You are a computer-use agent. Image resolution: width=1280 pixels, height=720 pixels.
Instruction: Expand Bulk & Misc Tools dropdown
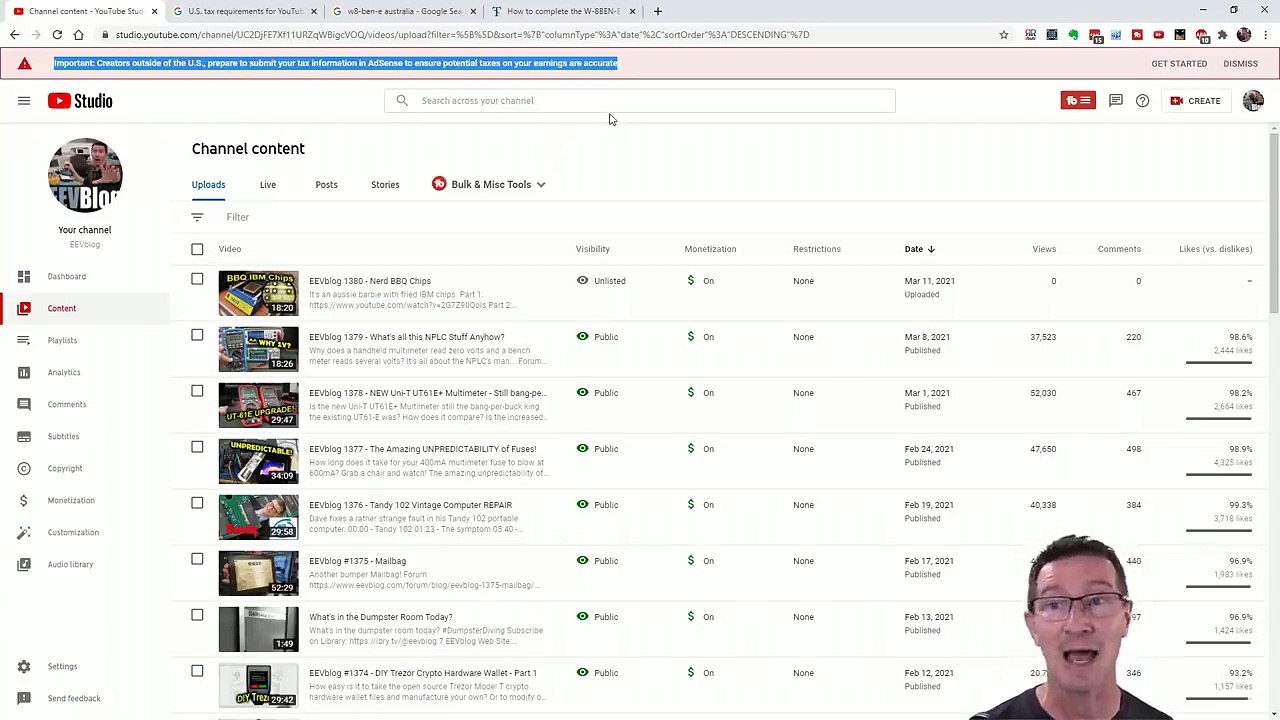click(489, 184)
